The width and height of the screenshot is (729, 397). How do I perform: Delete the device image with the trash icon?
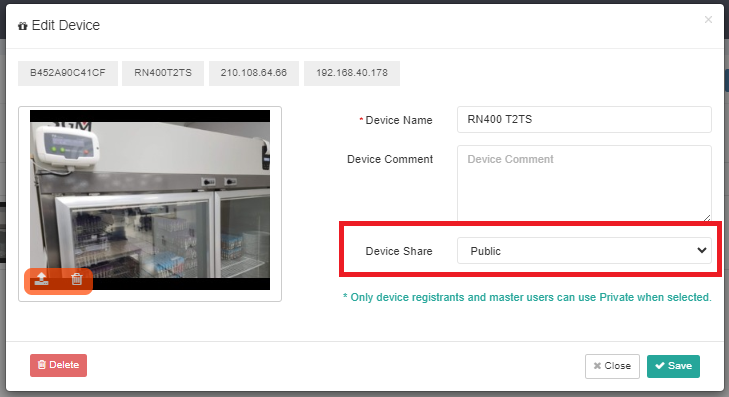tap(77, 279)
